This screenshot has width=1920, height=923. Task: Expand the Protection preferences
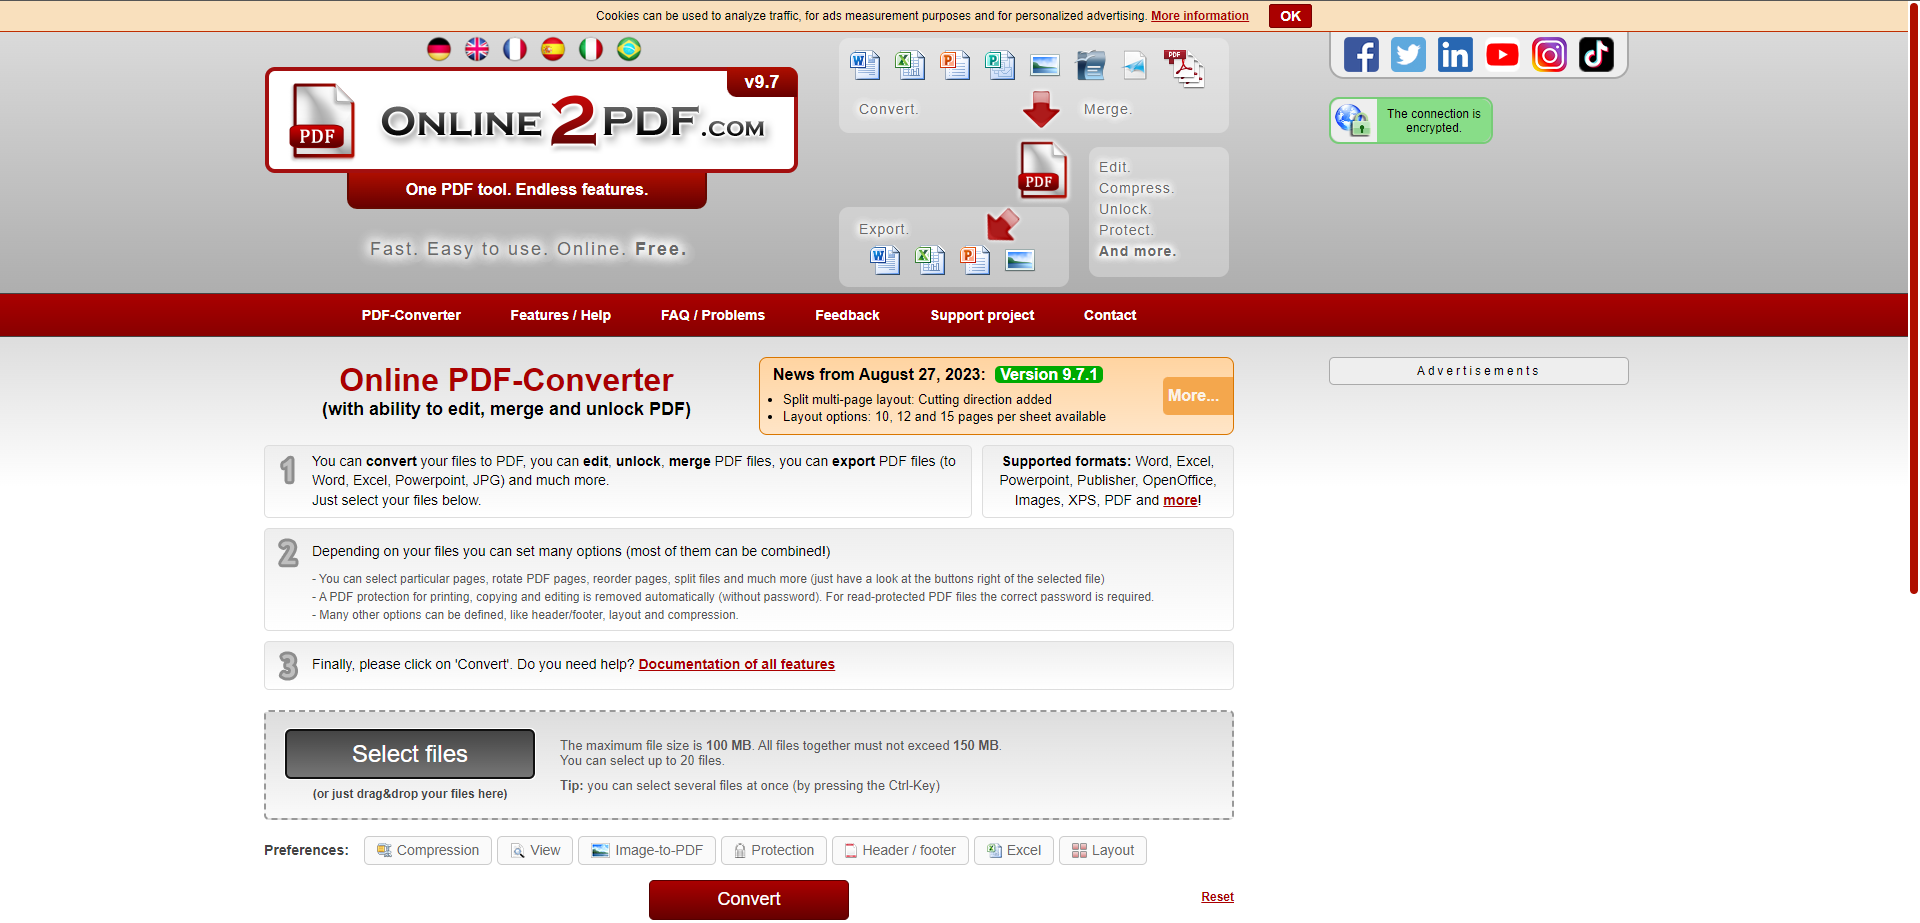(774, 850)
